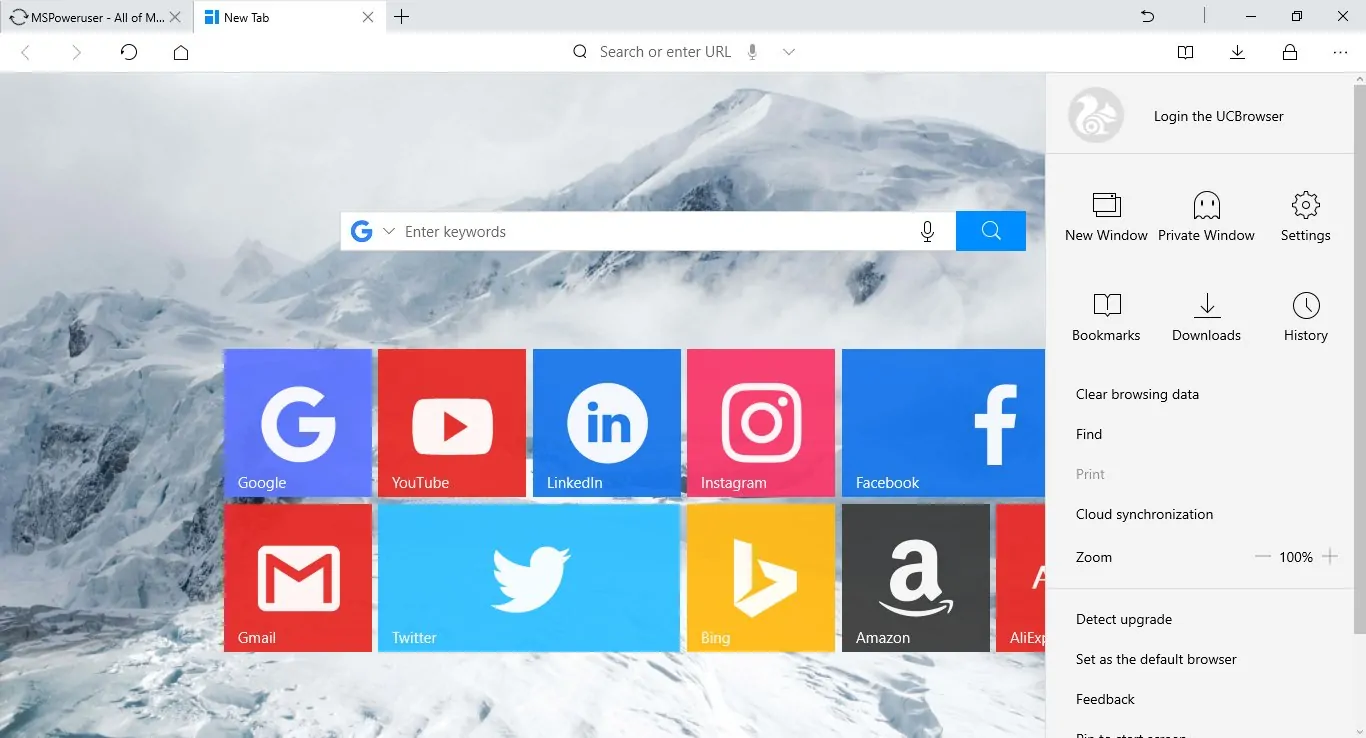Open Downloads from the menu panel
Image resolution: width=1366 pixels, height=738 pixels.
coord(1206,317)
